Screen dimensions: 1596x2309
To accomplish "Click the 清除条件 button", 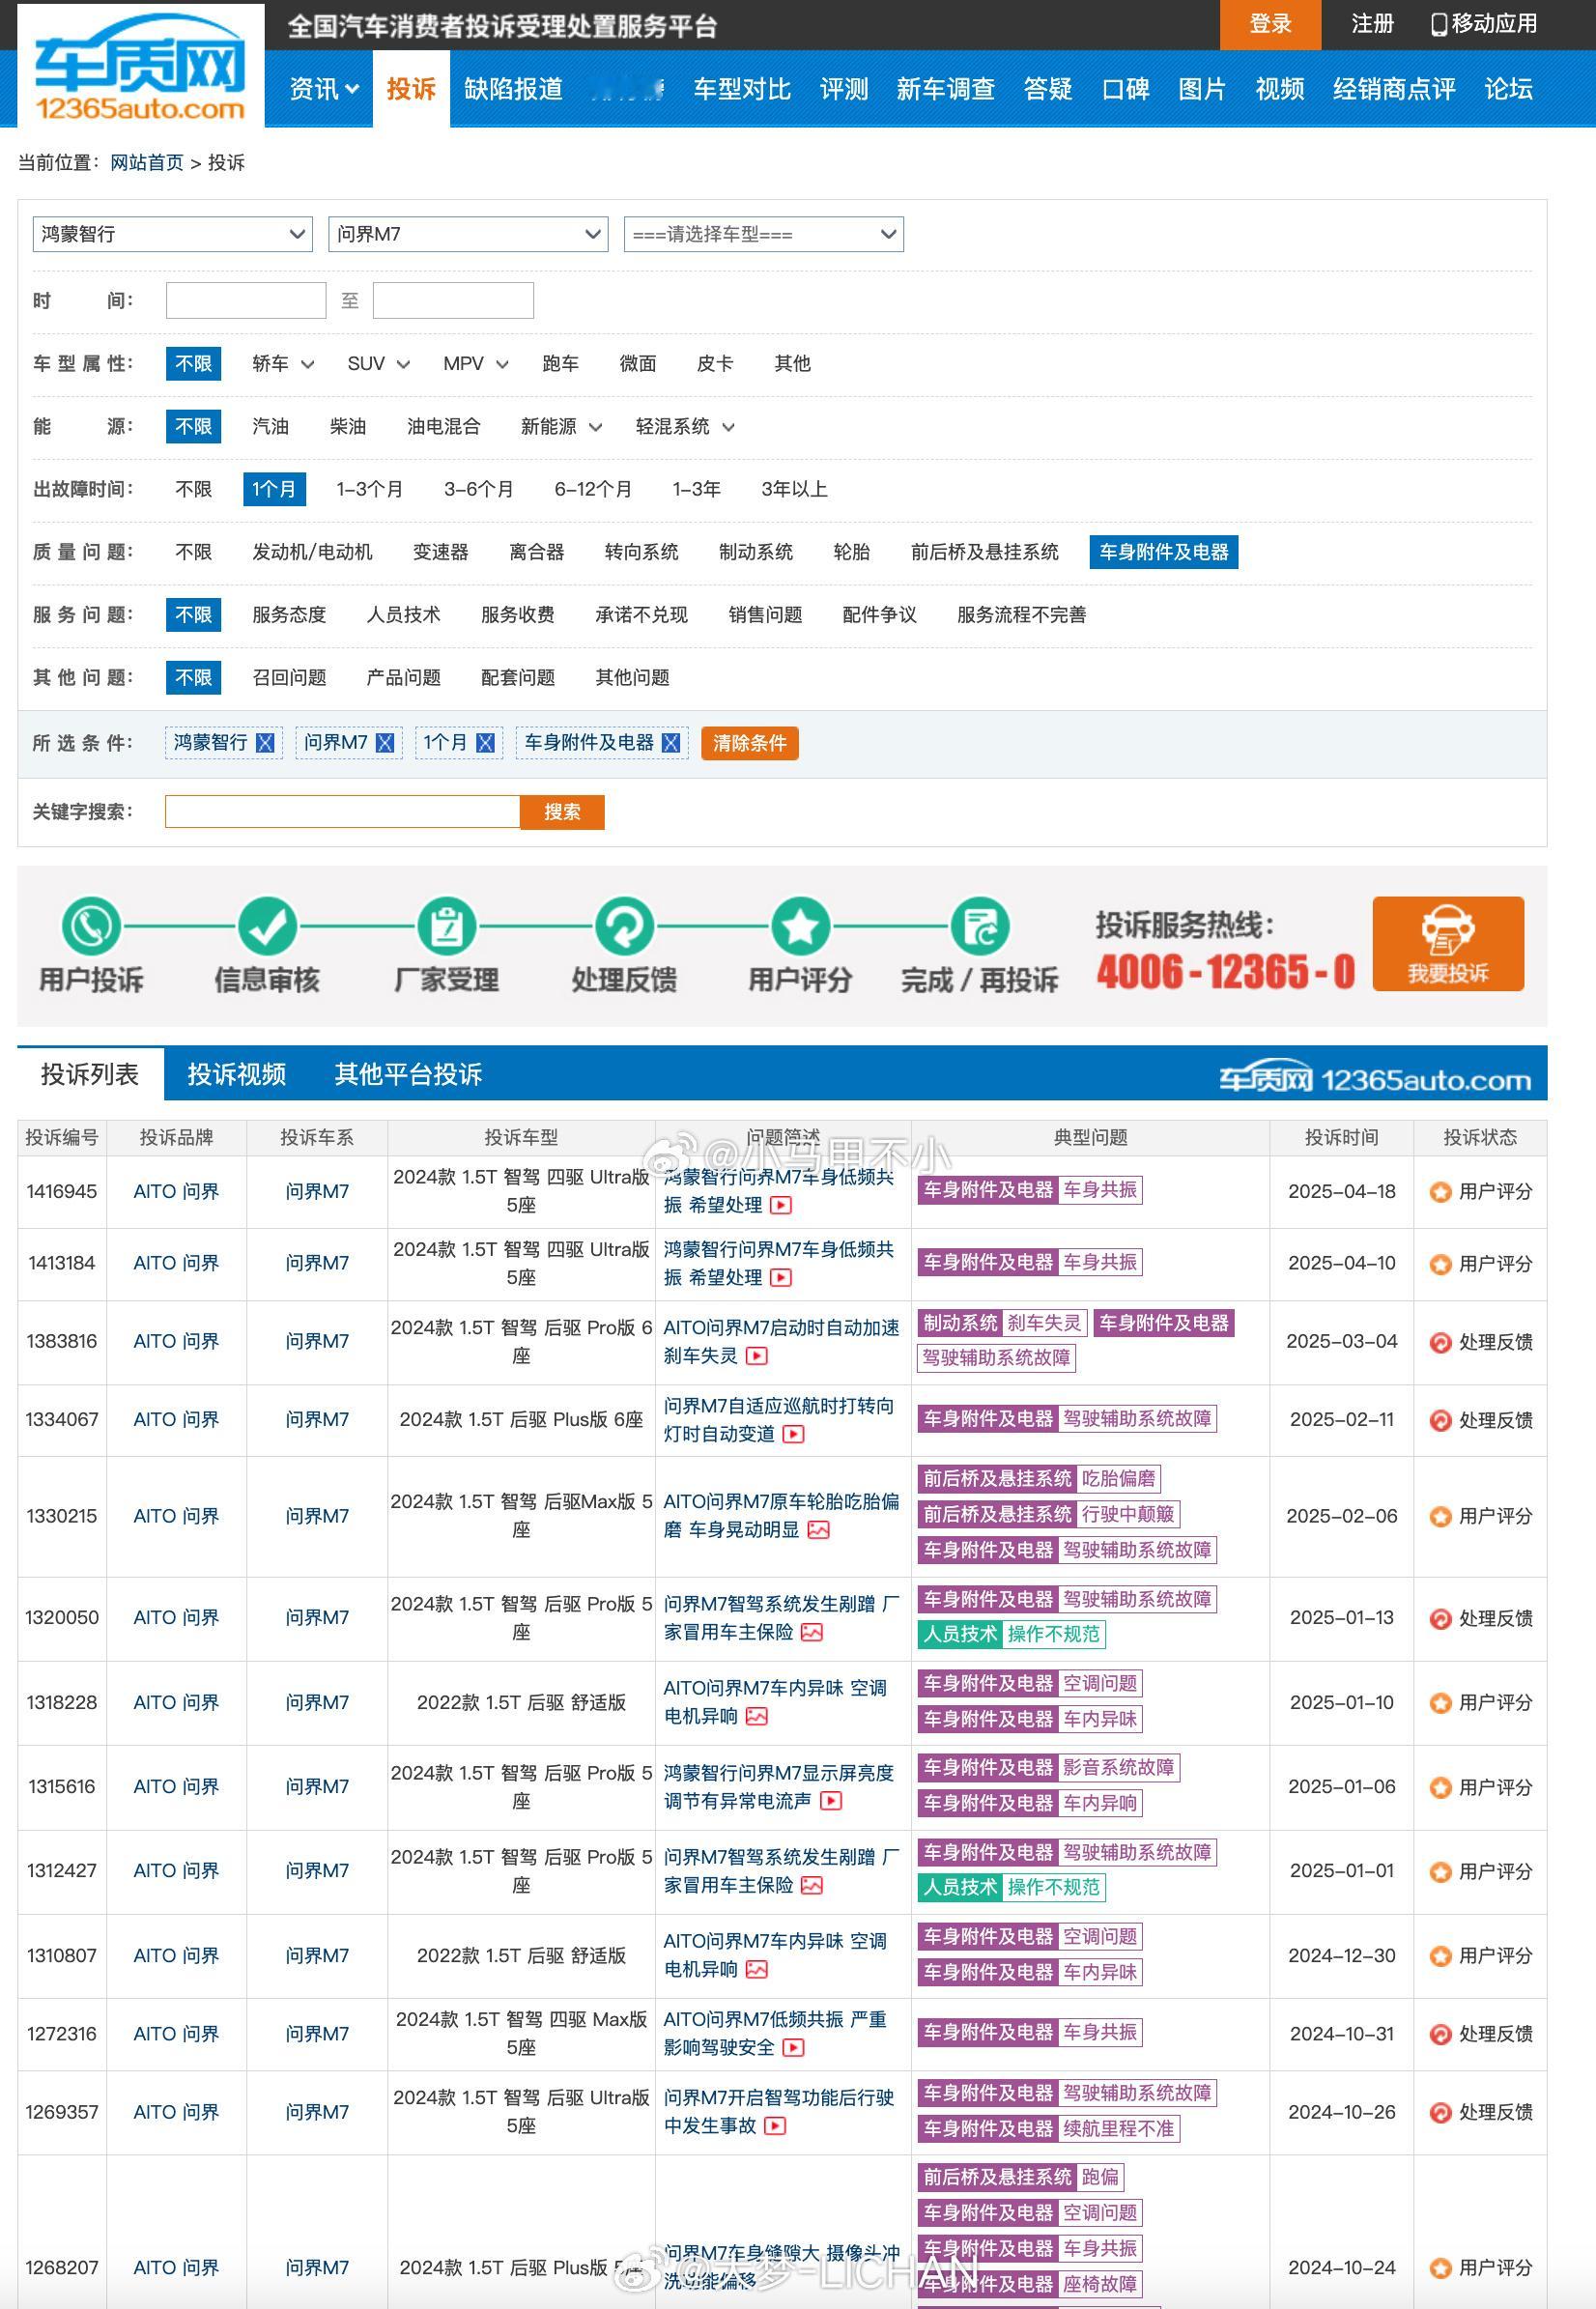I will pos(749,743).
